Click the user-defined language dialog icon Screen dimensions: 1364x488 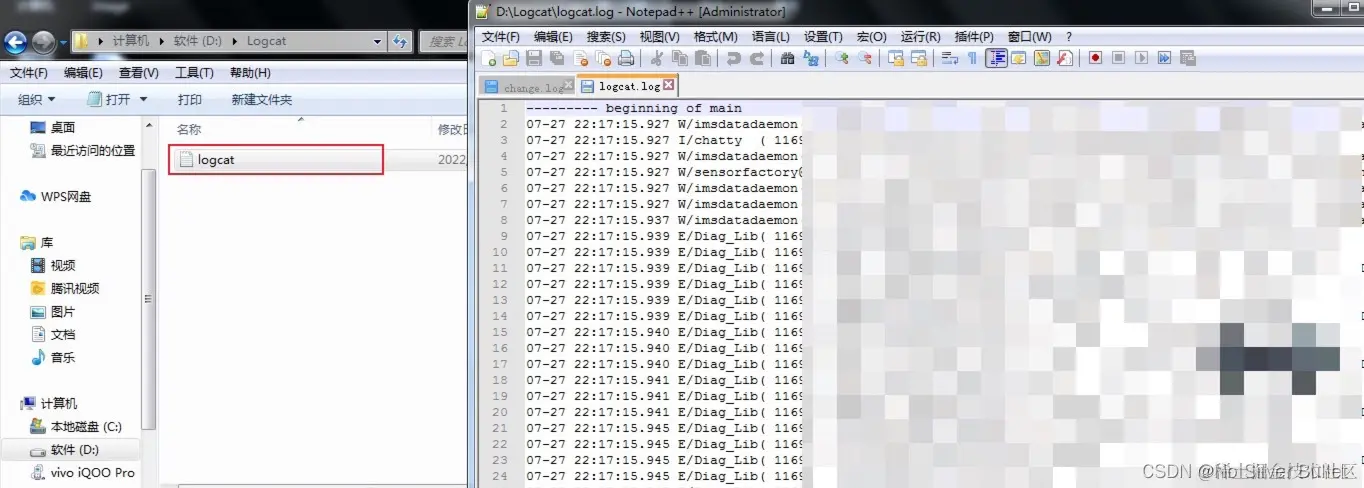pos(1018,58)
